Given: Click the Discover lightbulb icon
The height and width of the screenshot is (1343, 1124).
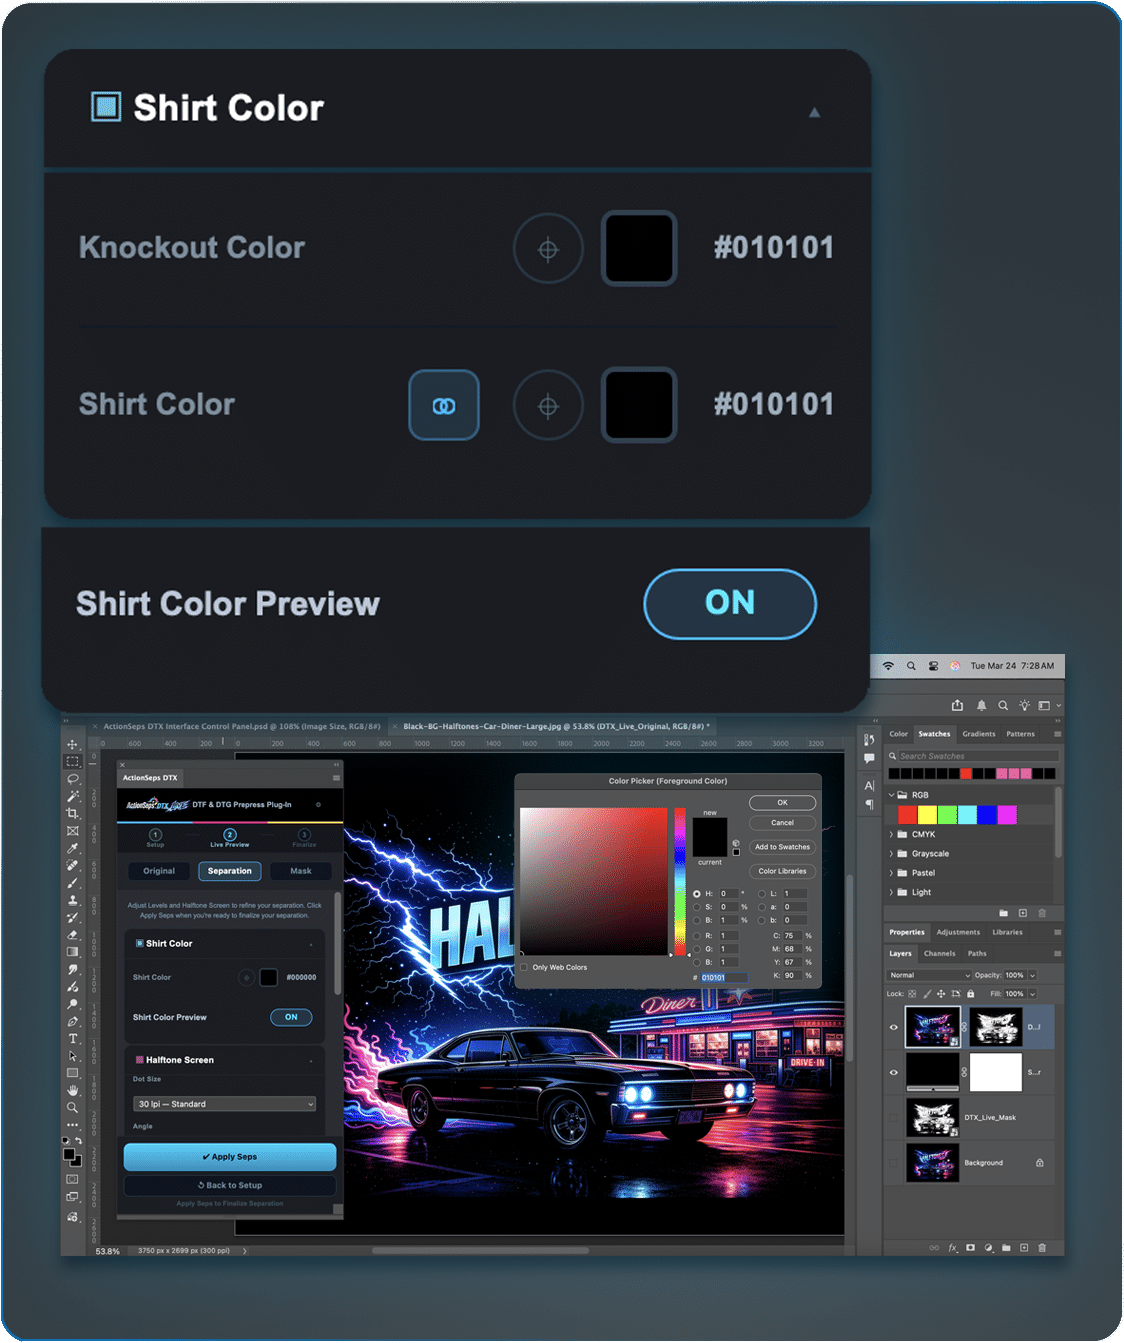Looking at the screenshot, I should (1024, 705).
